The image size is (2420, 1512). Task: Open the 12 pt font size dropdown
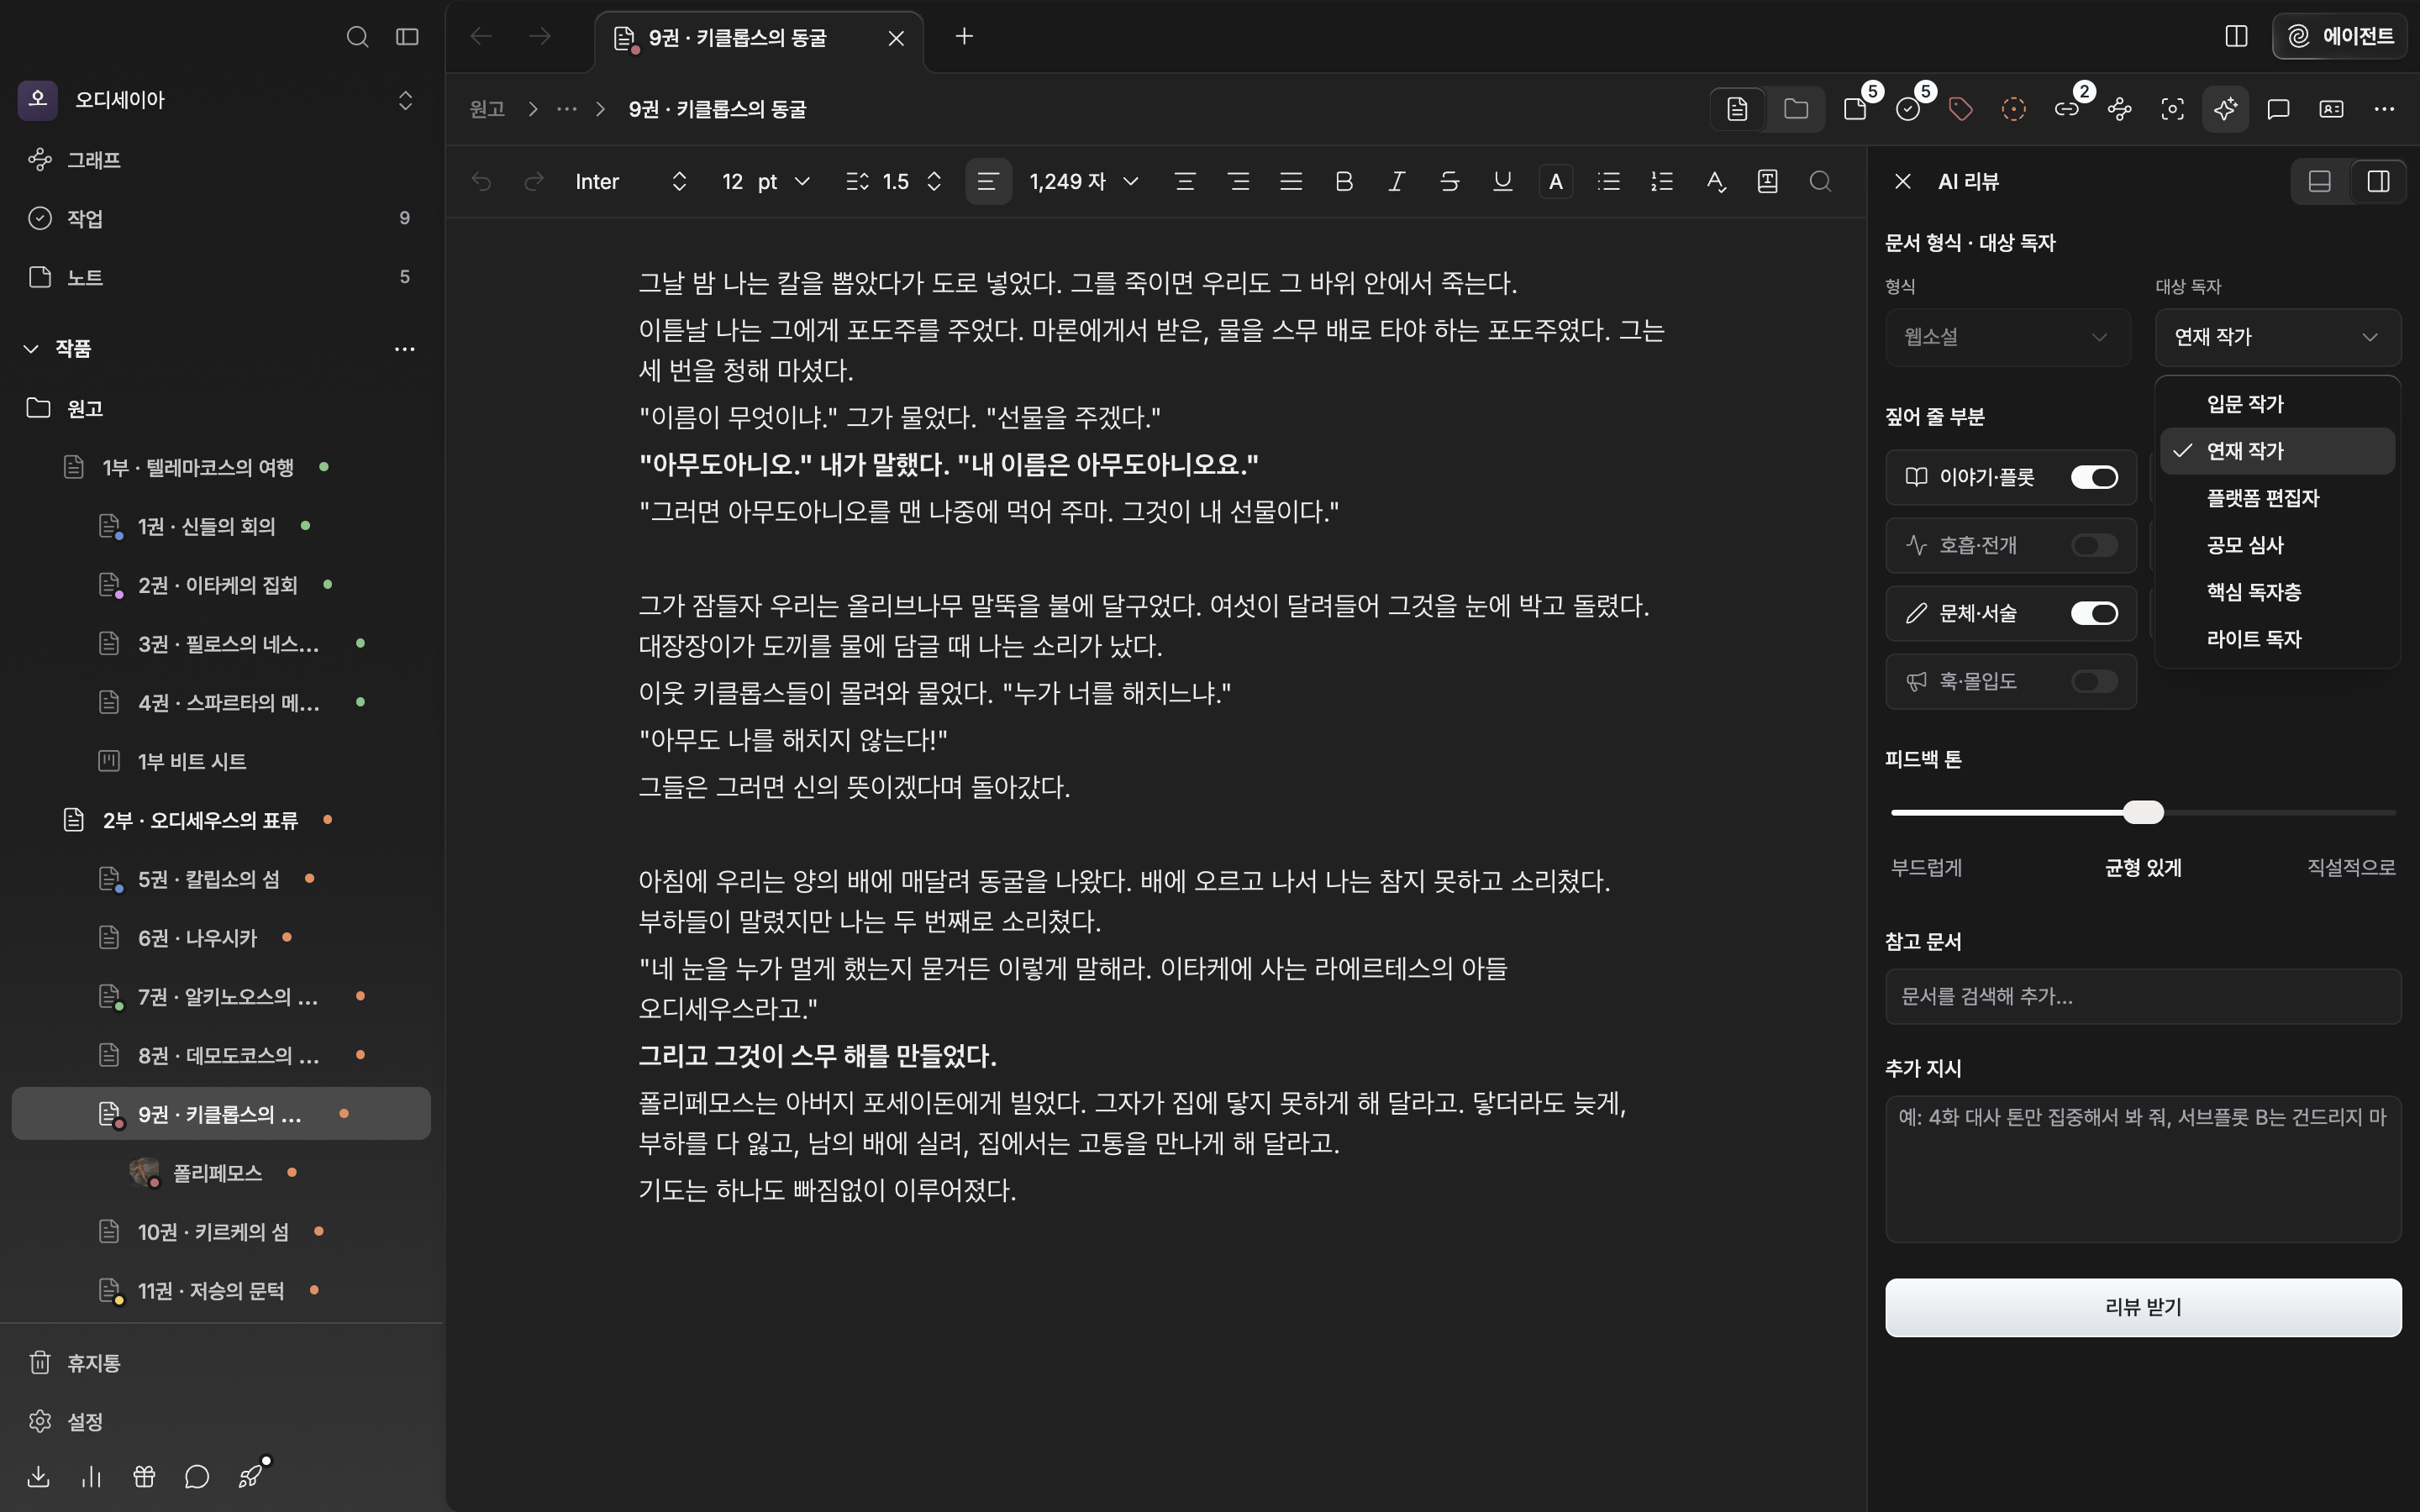click(765, 181)
